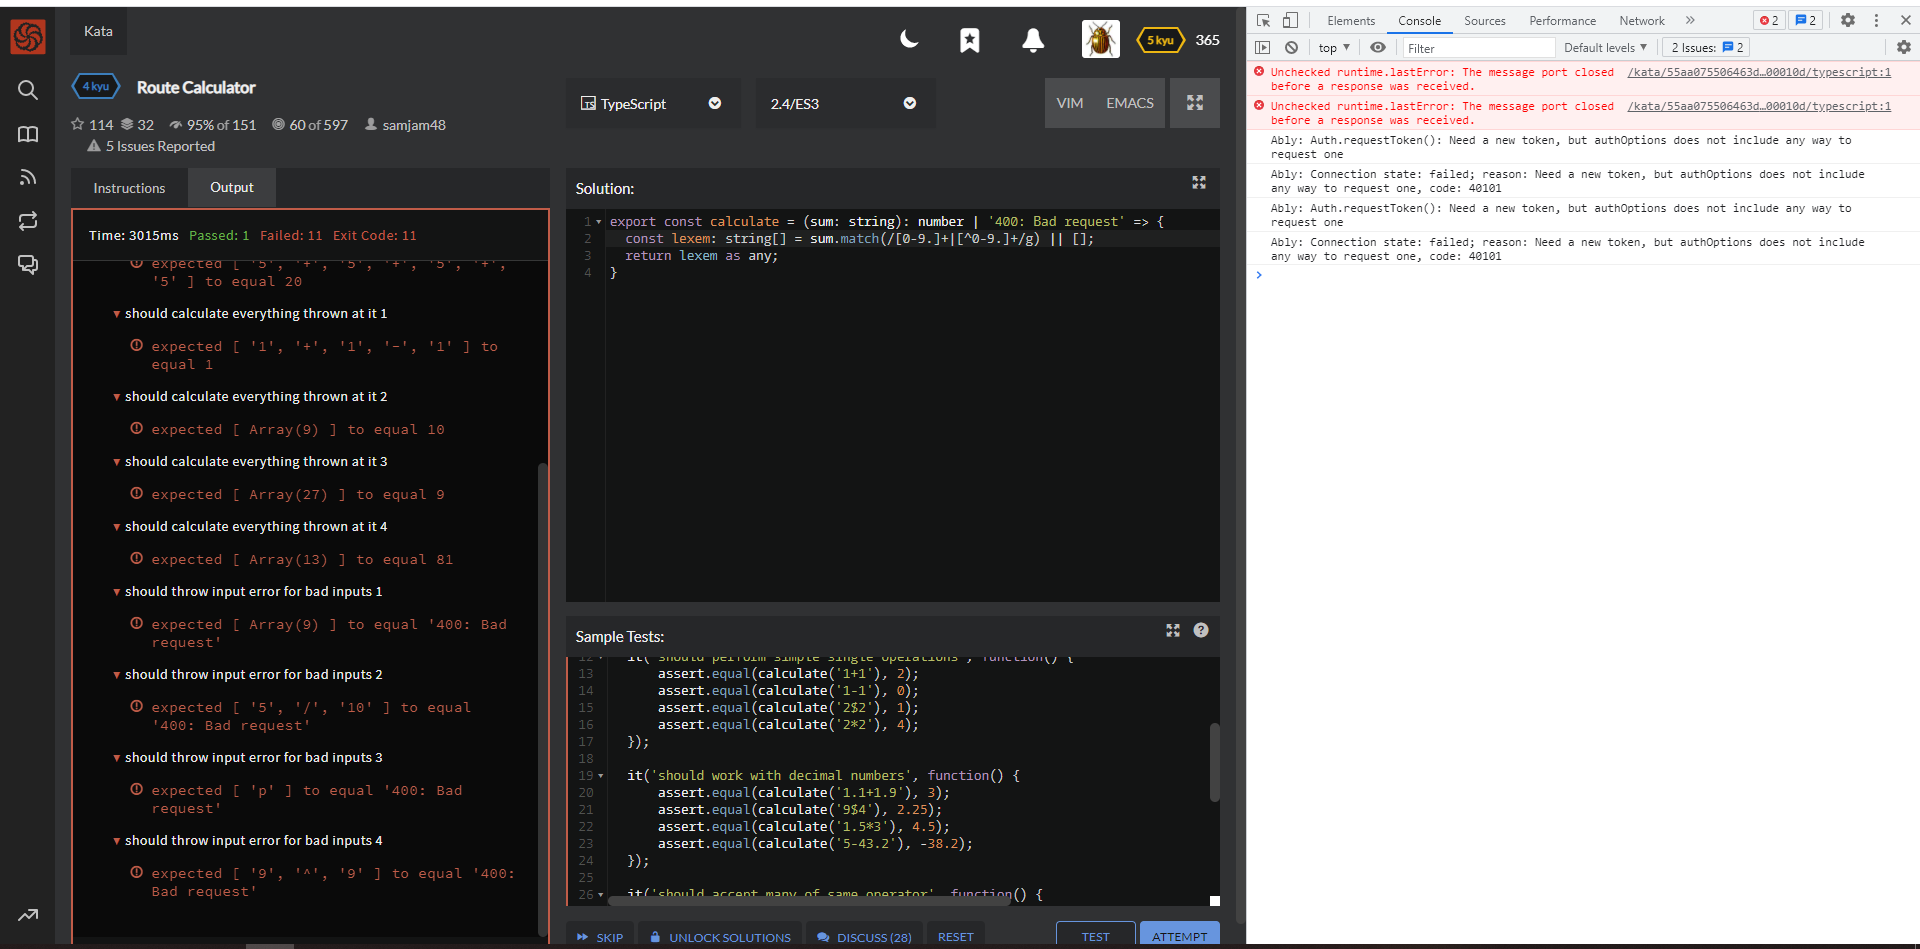Screen dimensions: 1920x949
Task: Open the TypeScript language dropdown
Action: point(653,103)
